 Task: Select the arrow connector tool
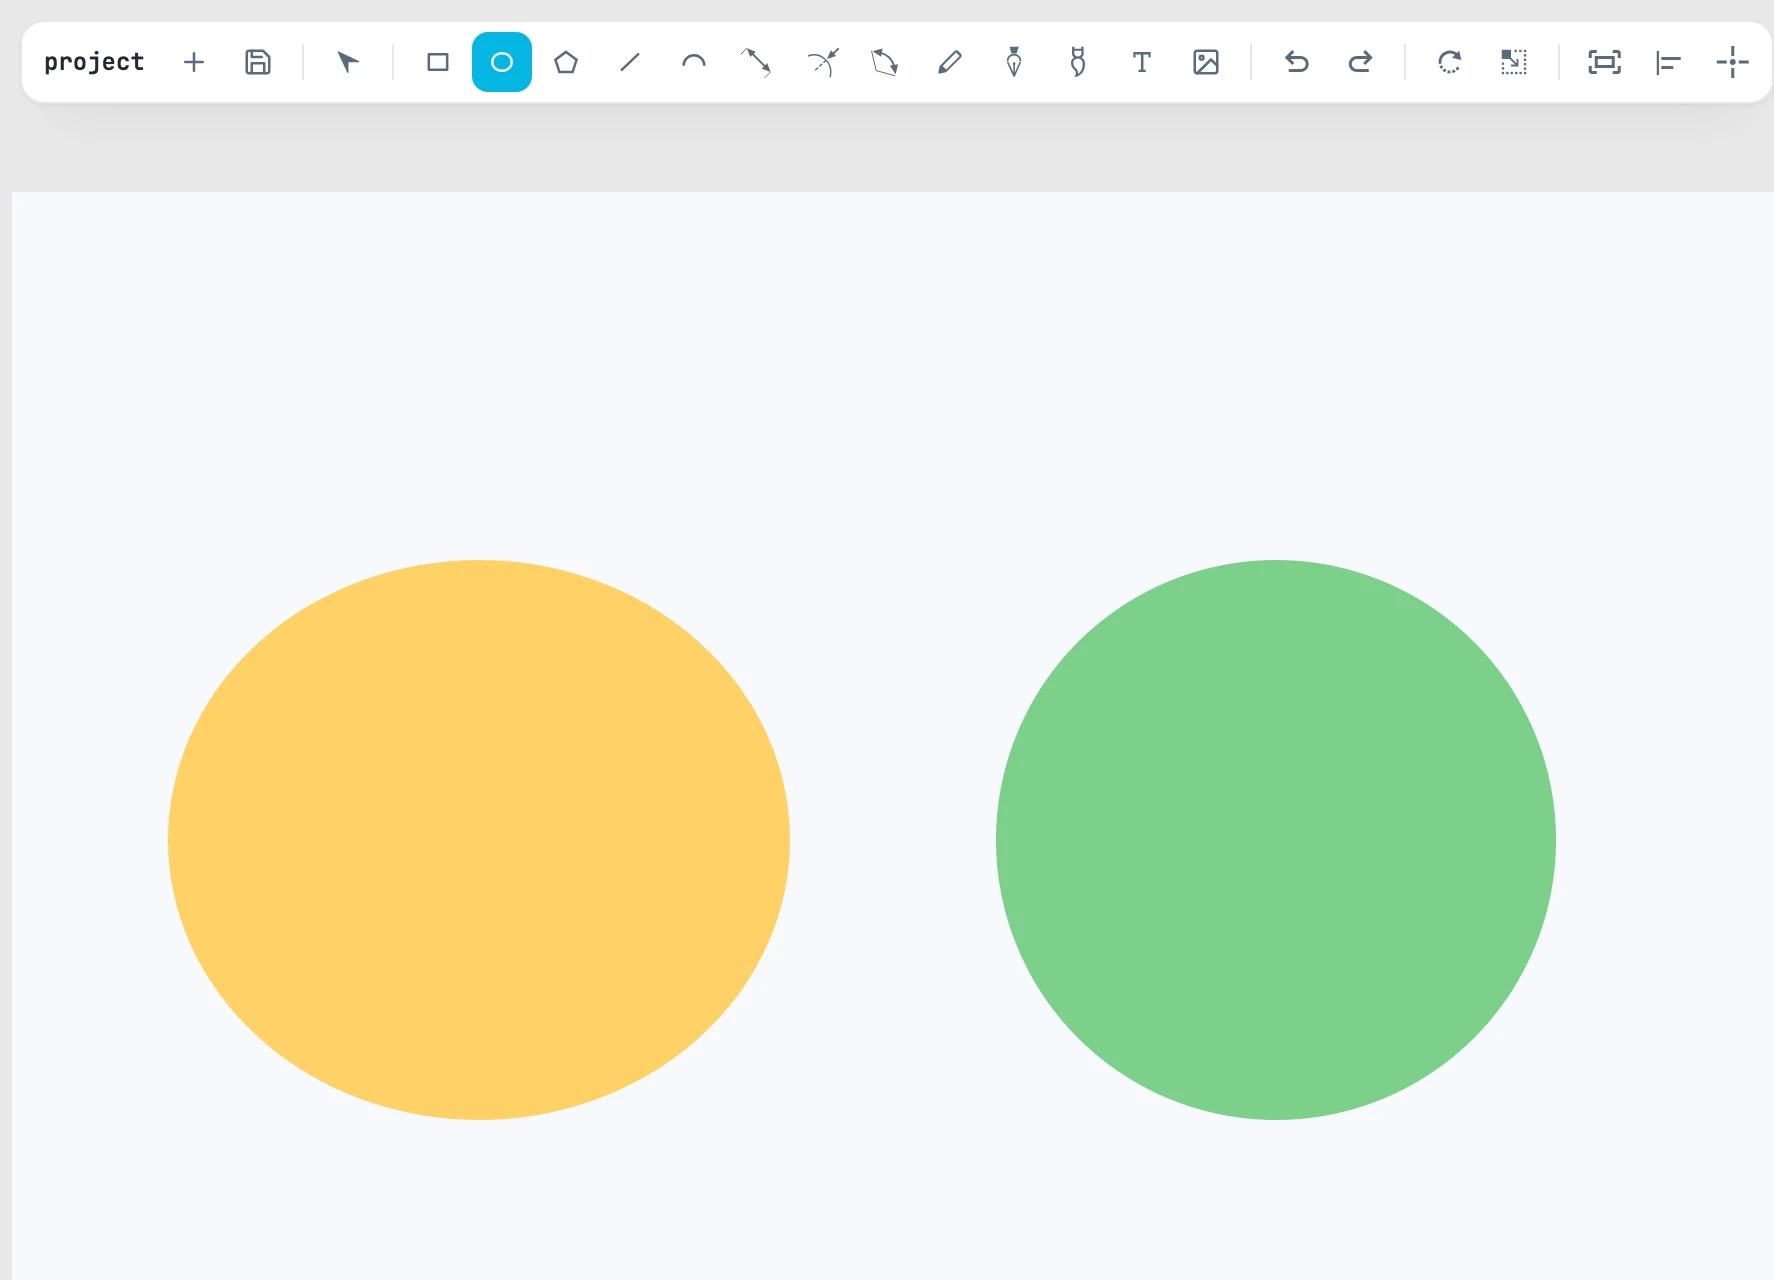coord(757,62)
